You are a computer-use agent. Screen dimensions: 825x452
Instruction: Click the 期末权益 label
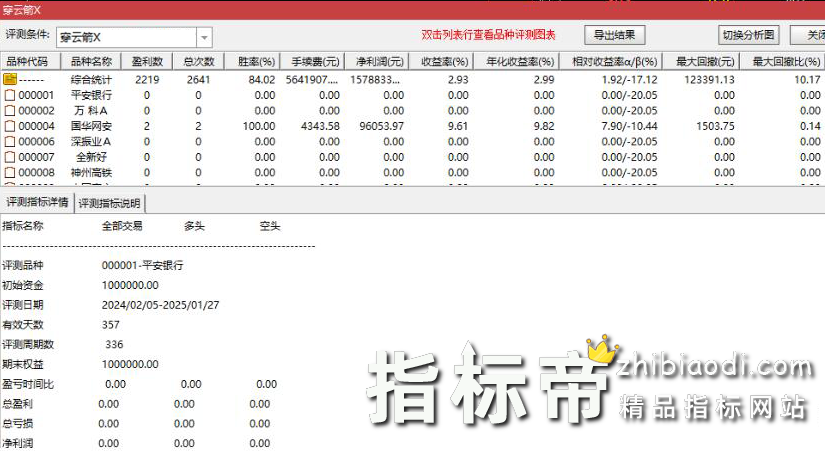(x=23, y=364)
